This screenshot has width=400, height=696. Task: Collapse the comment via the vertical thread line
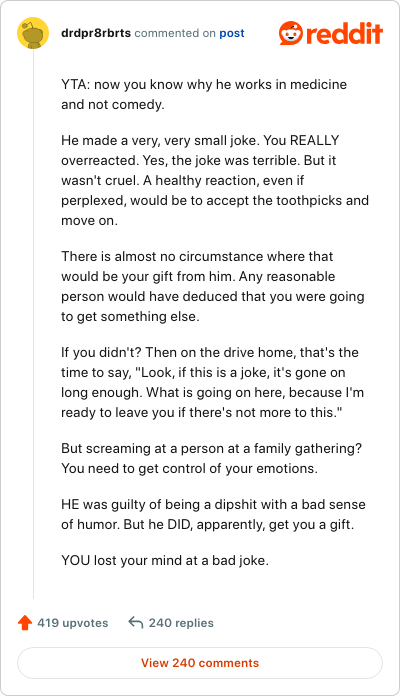coord(33,324)
